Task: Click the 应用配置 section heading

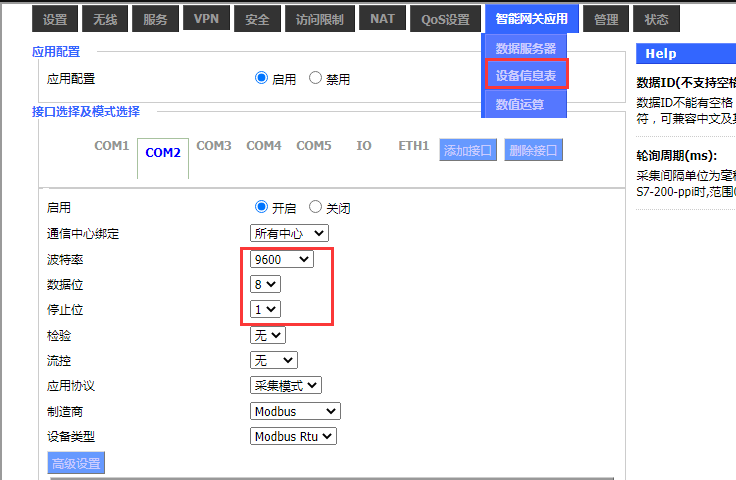Action: pos(56,52)
